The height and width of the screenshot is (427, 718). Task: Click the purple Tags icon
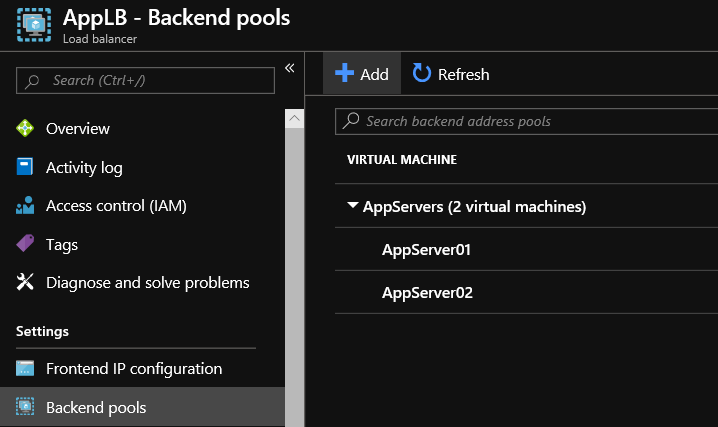click(x=25, y=243)
